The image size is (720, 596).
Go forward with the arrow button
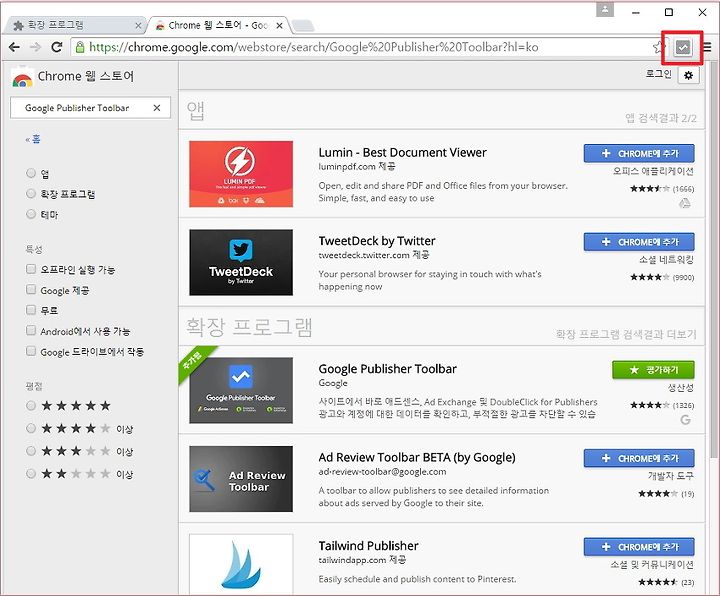pyautogui.click(x=35, y=47)
